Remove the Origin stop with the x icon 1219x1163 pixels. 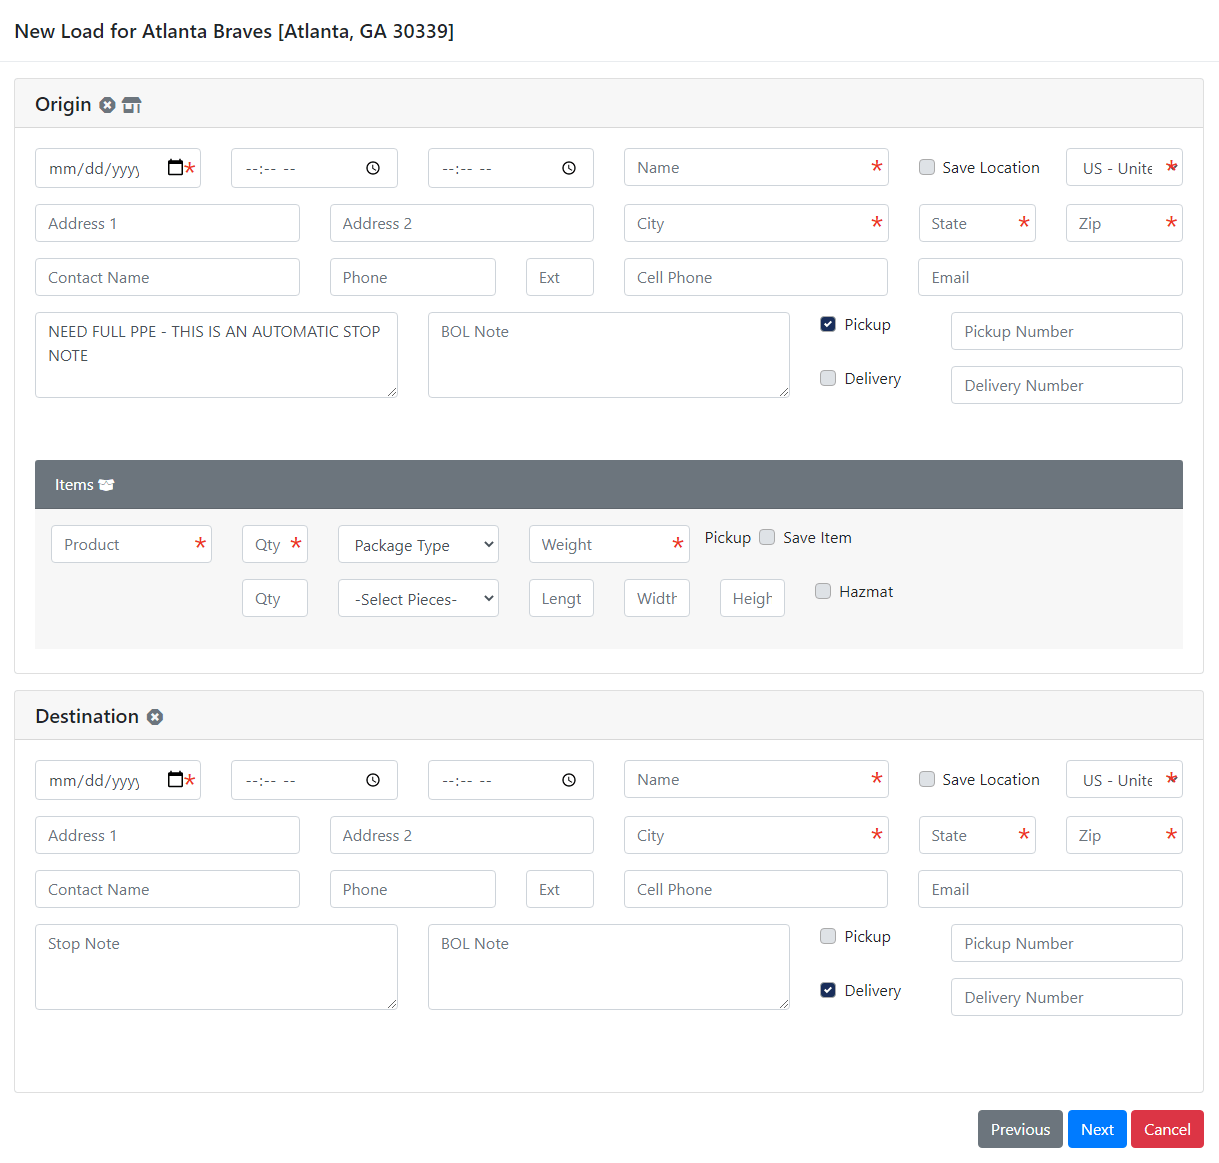[x=107, y=105]
